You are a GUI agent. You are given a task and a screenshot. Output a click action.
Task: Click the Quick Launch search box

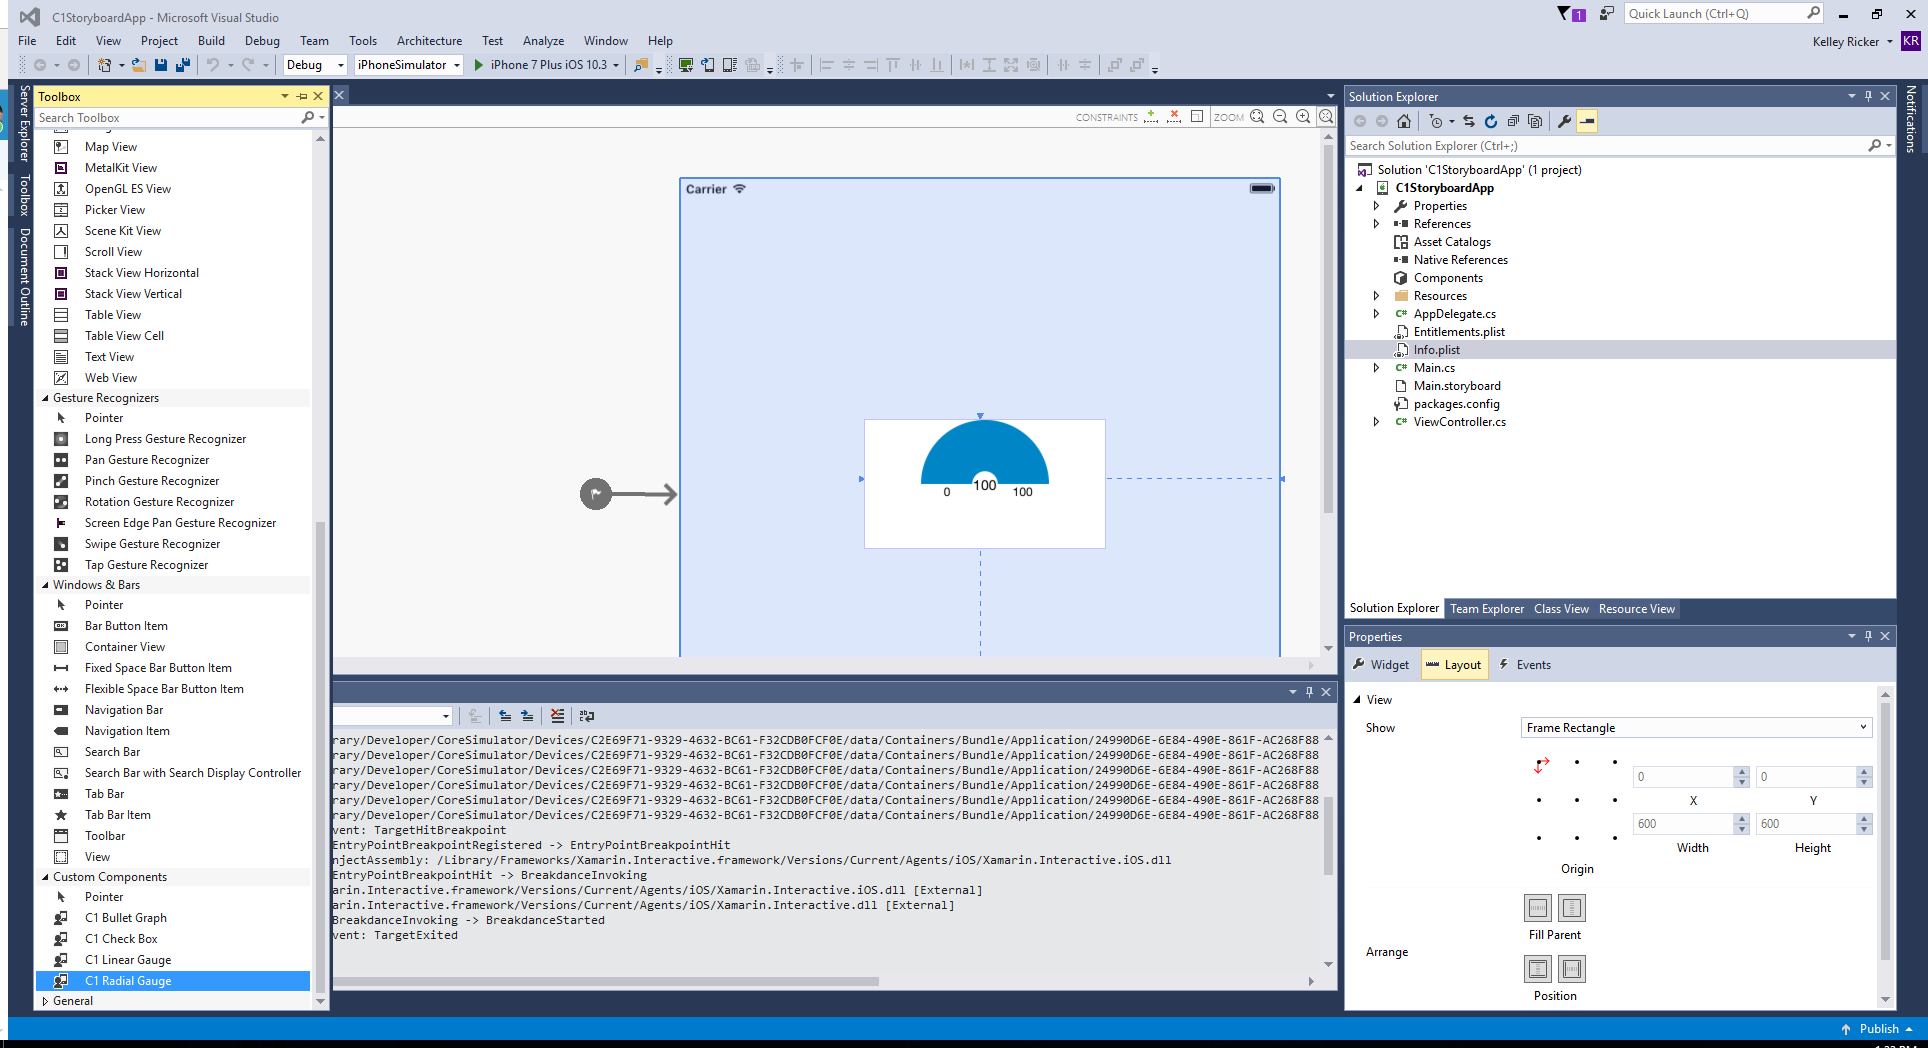(1714, 14)
